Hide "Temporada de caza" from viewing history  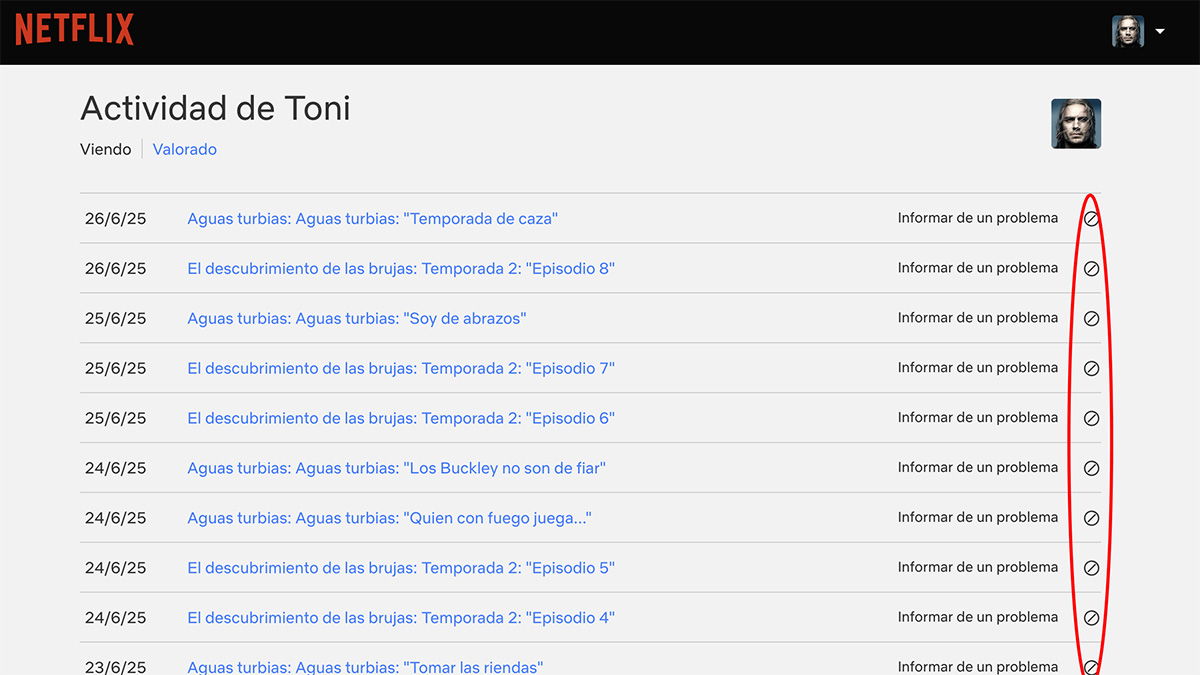(1092, 218)
